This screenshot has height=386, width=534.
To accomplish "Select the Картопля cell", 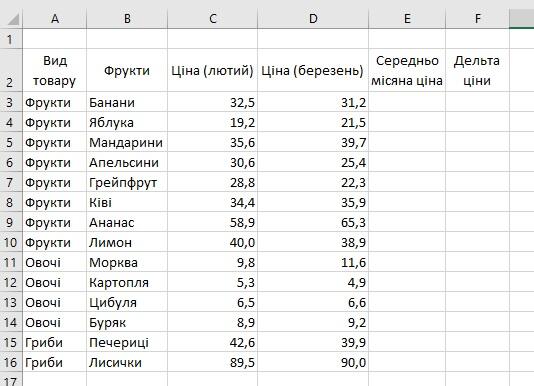I will pyautogui.click(x=127, y=282).
